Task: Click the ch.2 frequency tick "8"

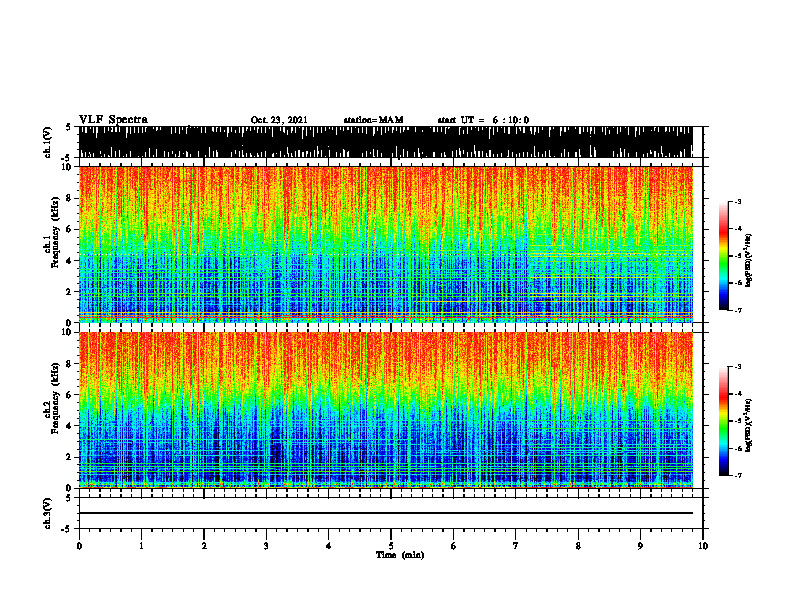Action: click(x=69, y=364)
